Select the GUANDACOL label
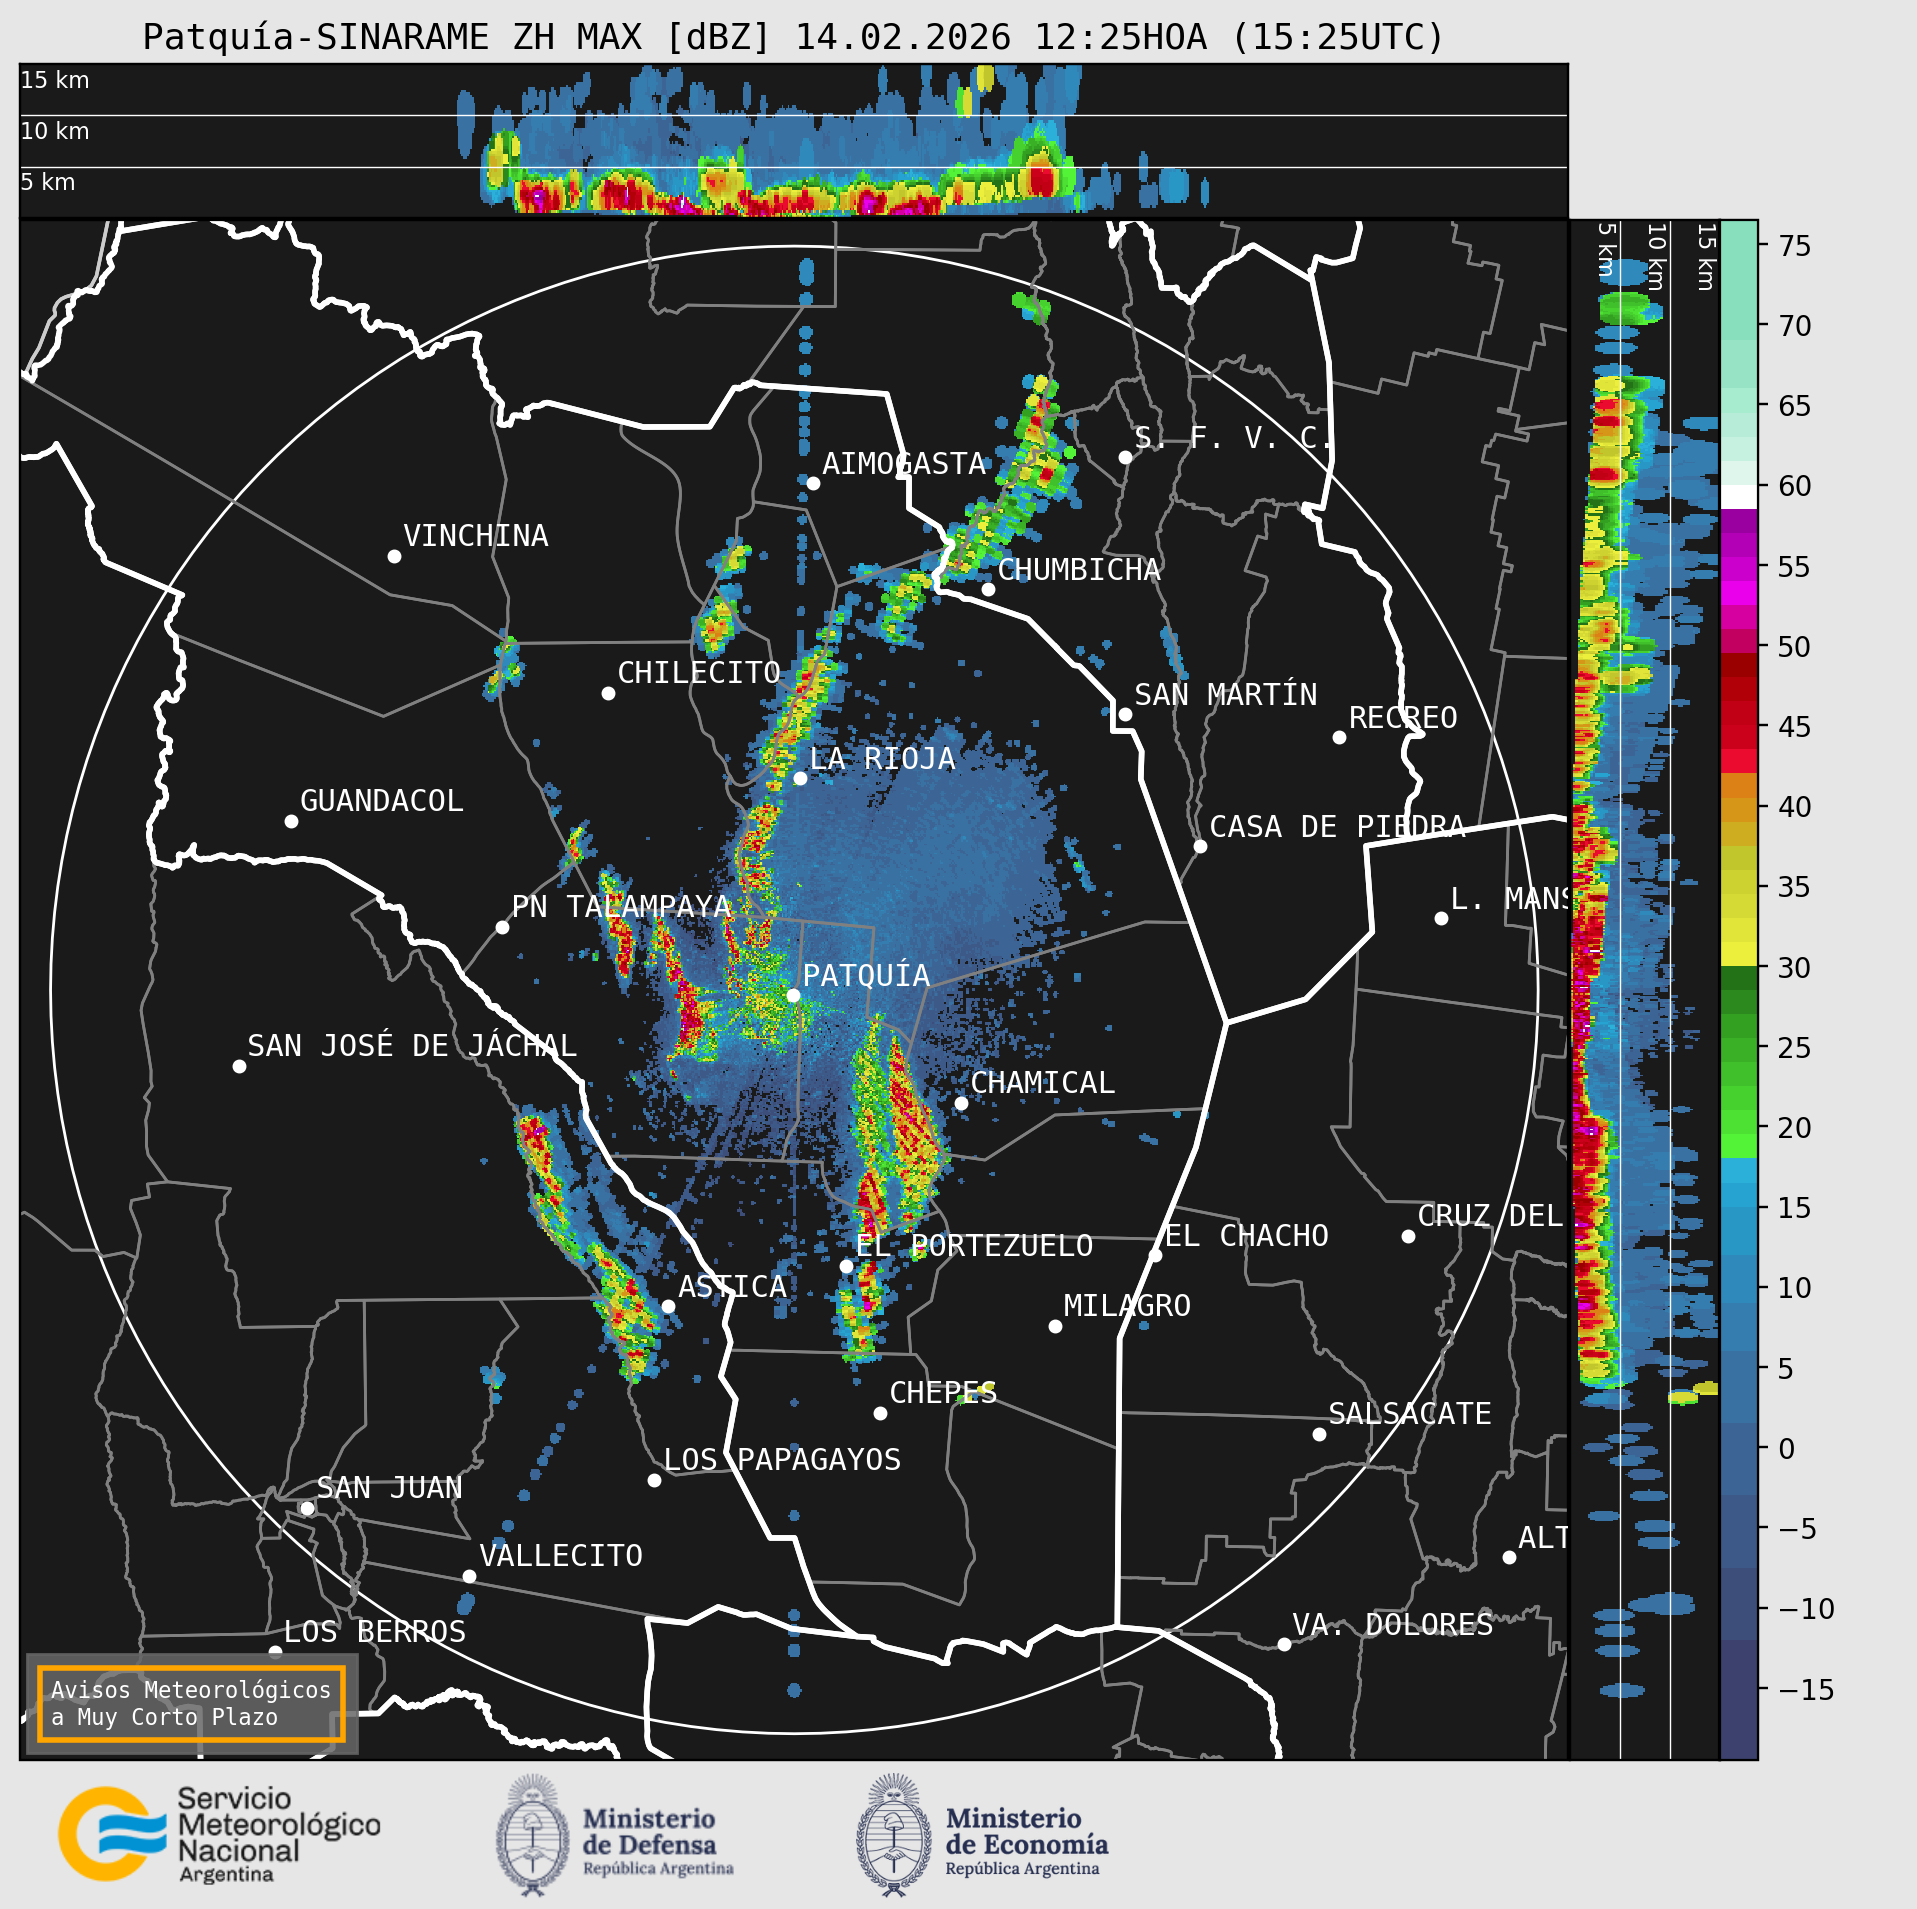1917x1909 pixels. point(382,800)
